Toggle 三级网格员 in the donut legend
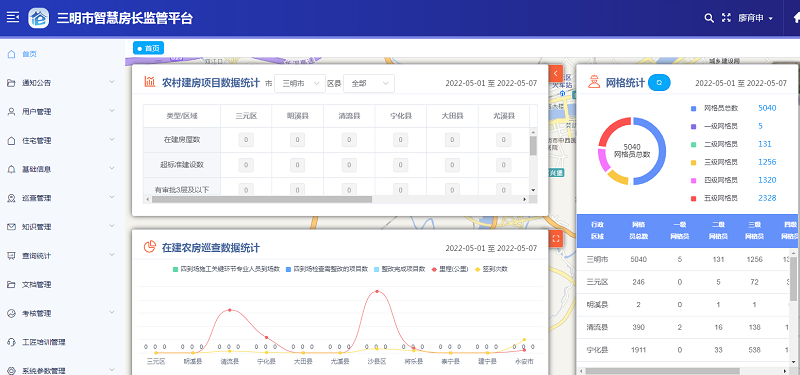This screenshot has height=375, width=800. coord(714,162)
